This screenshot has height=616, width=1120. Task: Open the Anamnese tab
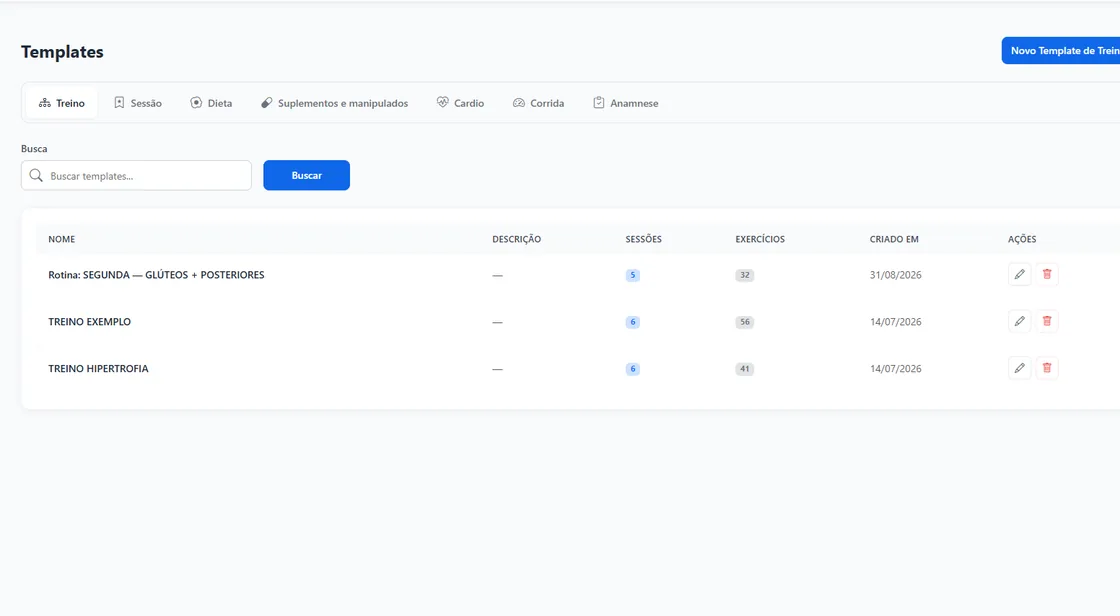pos(626,103)
